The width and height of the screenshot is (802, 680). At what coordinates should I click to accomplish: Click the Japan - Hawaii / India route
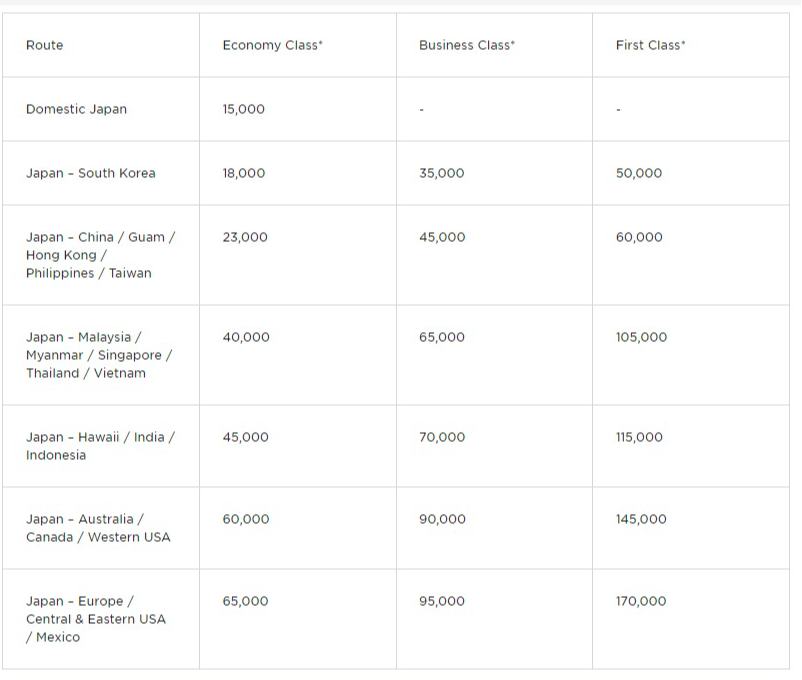tap(100, 446)
